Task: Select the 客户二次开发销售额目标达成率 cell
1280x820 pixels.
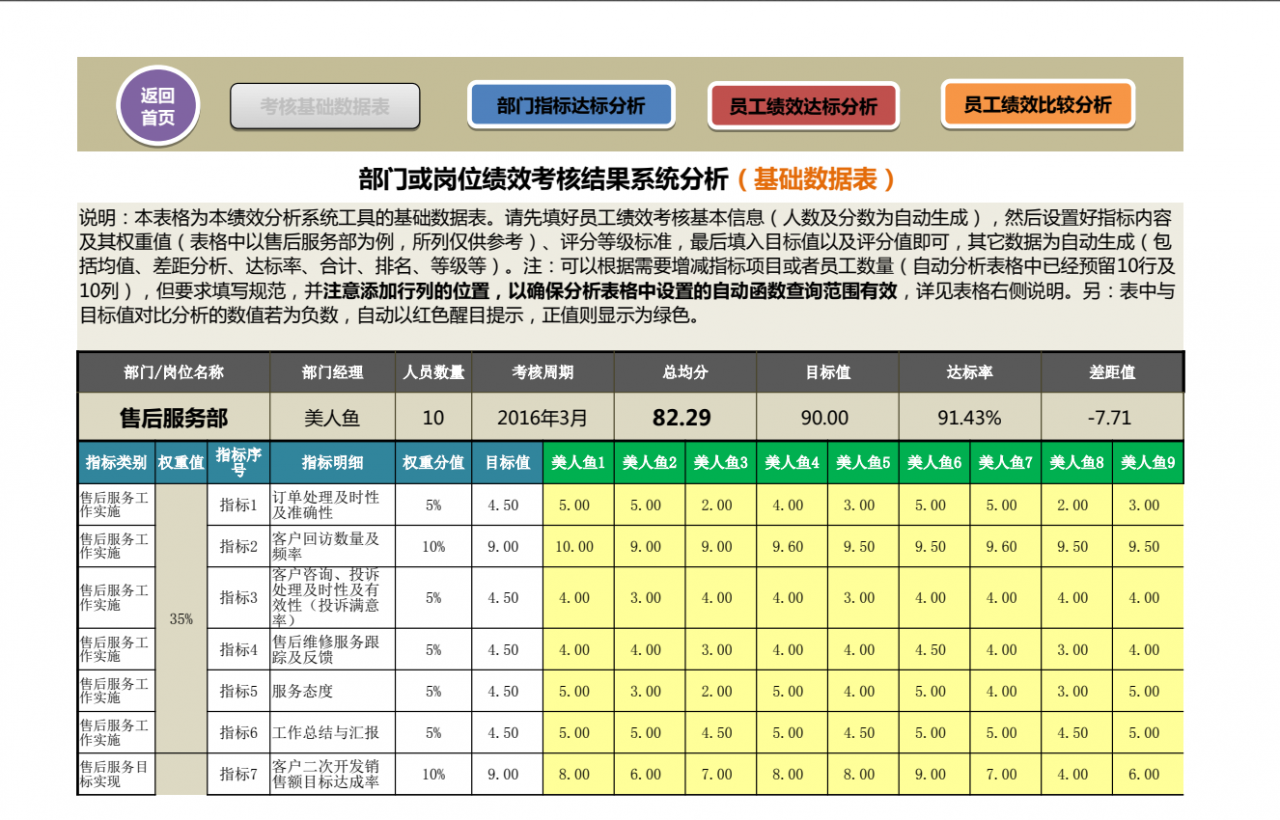Action: 332,774
